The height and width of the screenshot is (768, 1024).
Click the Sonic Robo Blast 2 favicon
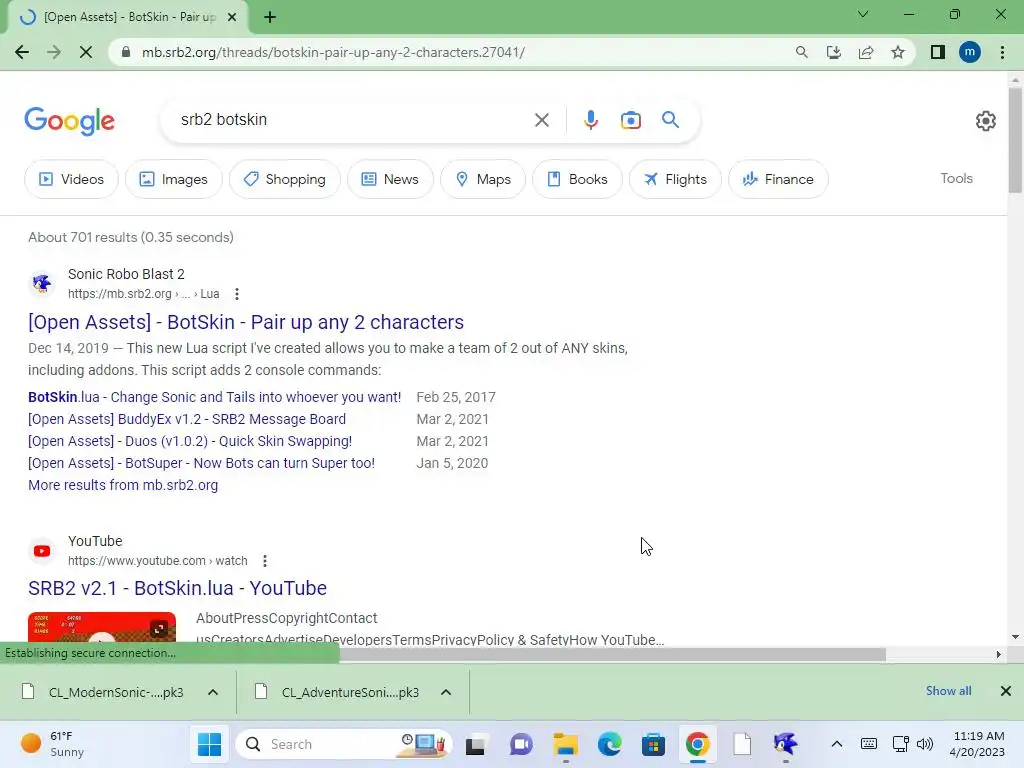pyautogui.click(x=42, y=284)
